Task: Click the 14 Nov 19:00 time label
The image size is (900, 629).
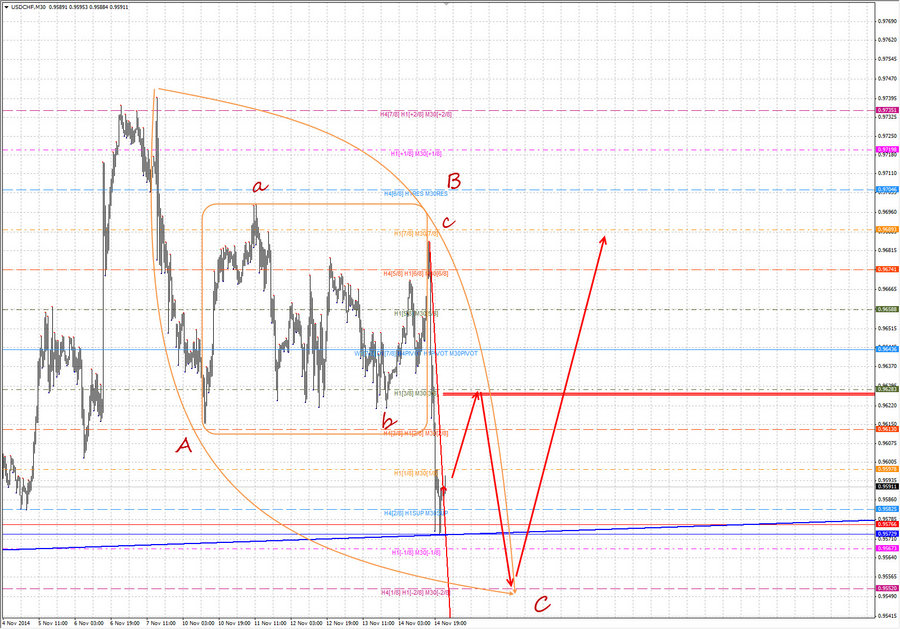Action: click(450, 623)
